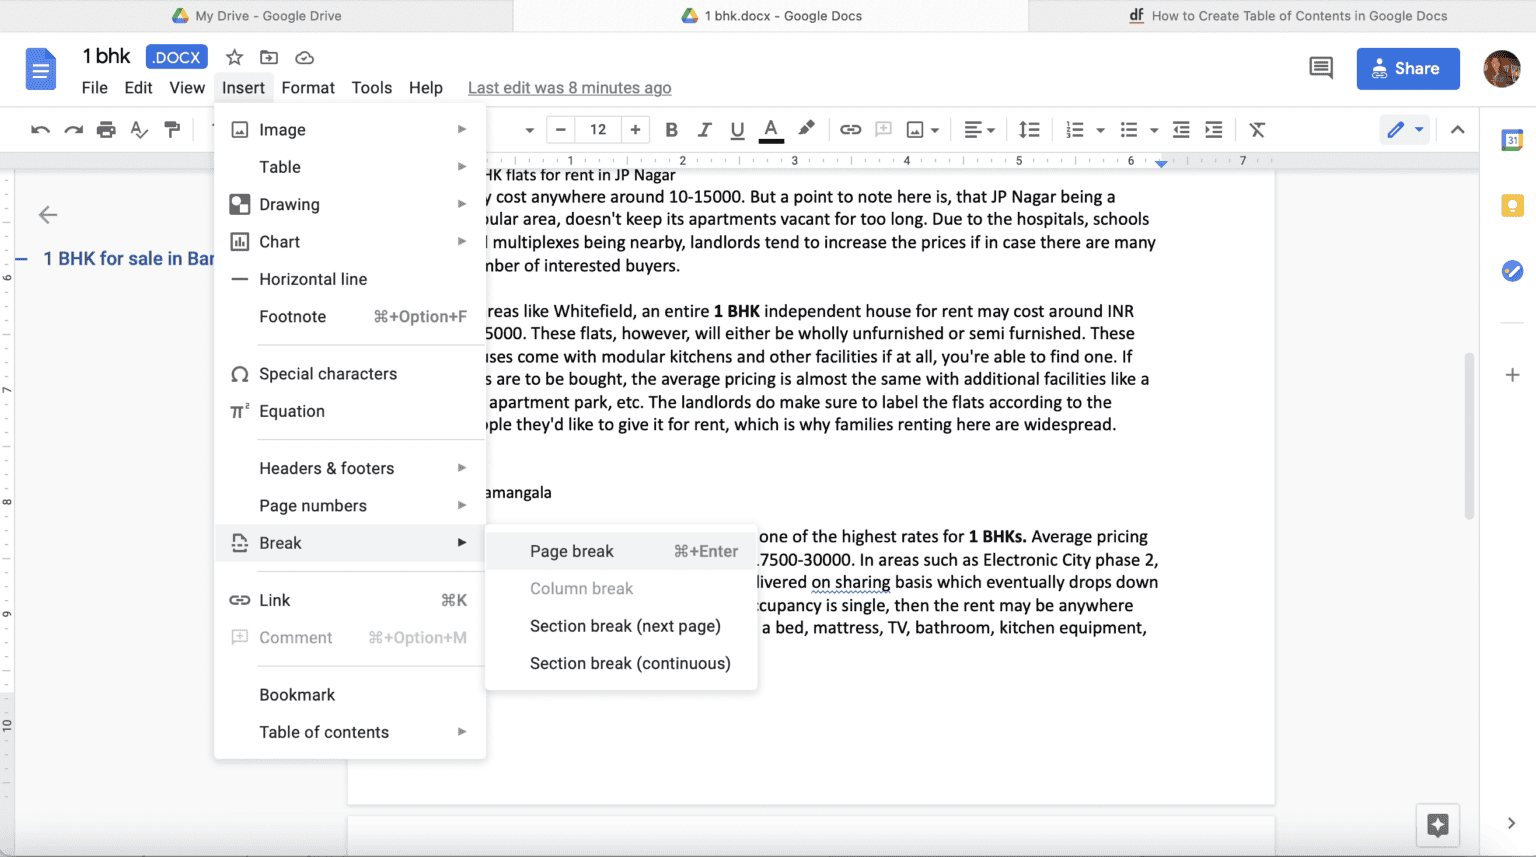Image resolution: width=1536 pixels, height=857 pixels.
Task: Open Google Tasks from the side panel
Action: coord(1512,270)
